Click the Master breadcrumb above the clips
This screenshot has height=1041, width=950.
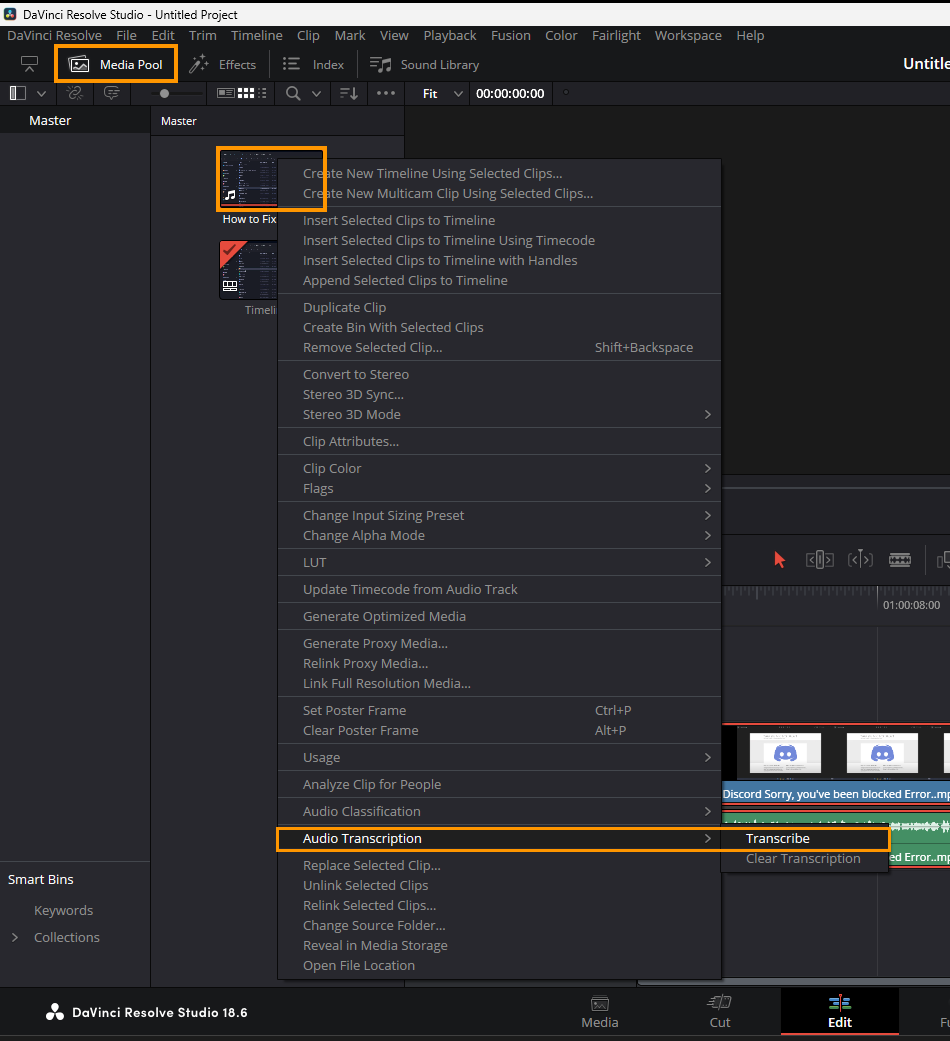pos(179,121)
